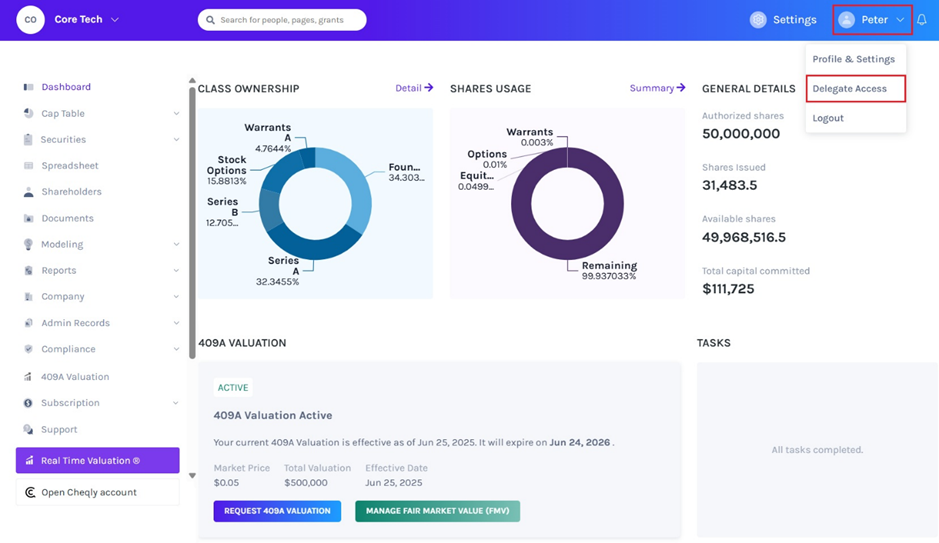Click the Cheqly logo icon
939x543 pixels.
pyautogui.click(x=30, y=492)
